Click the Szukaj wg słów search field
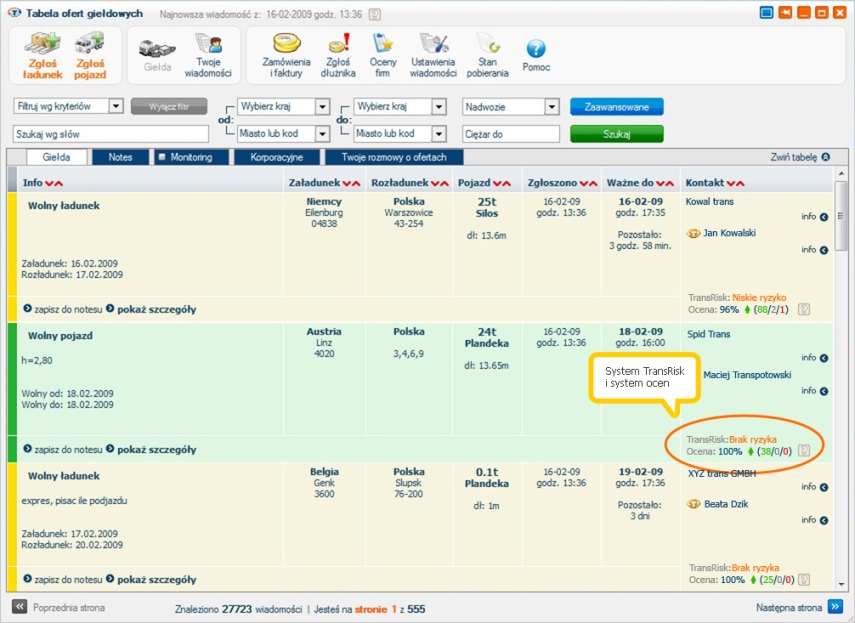The width and height of the screenshot is (855, 623). pos(111,134)
